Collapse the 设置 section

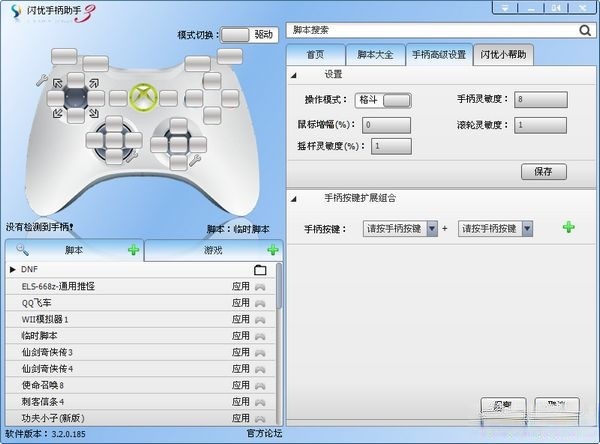coord(293,75)
